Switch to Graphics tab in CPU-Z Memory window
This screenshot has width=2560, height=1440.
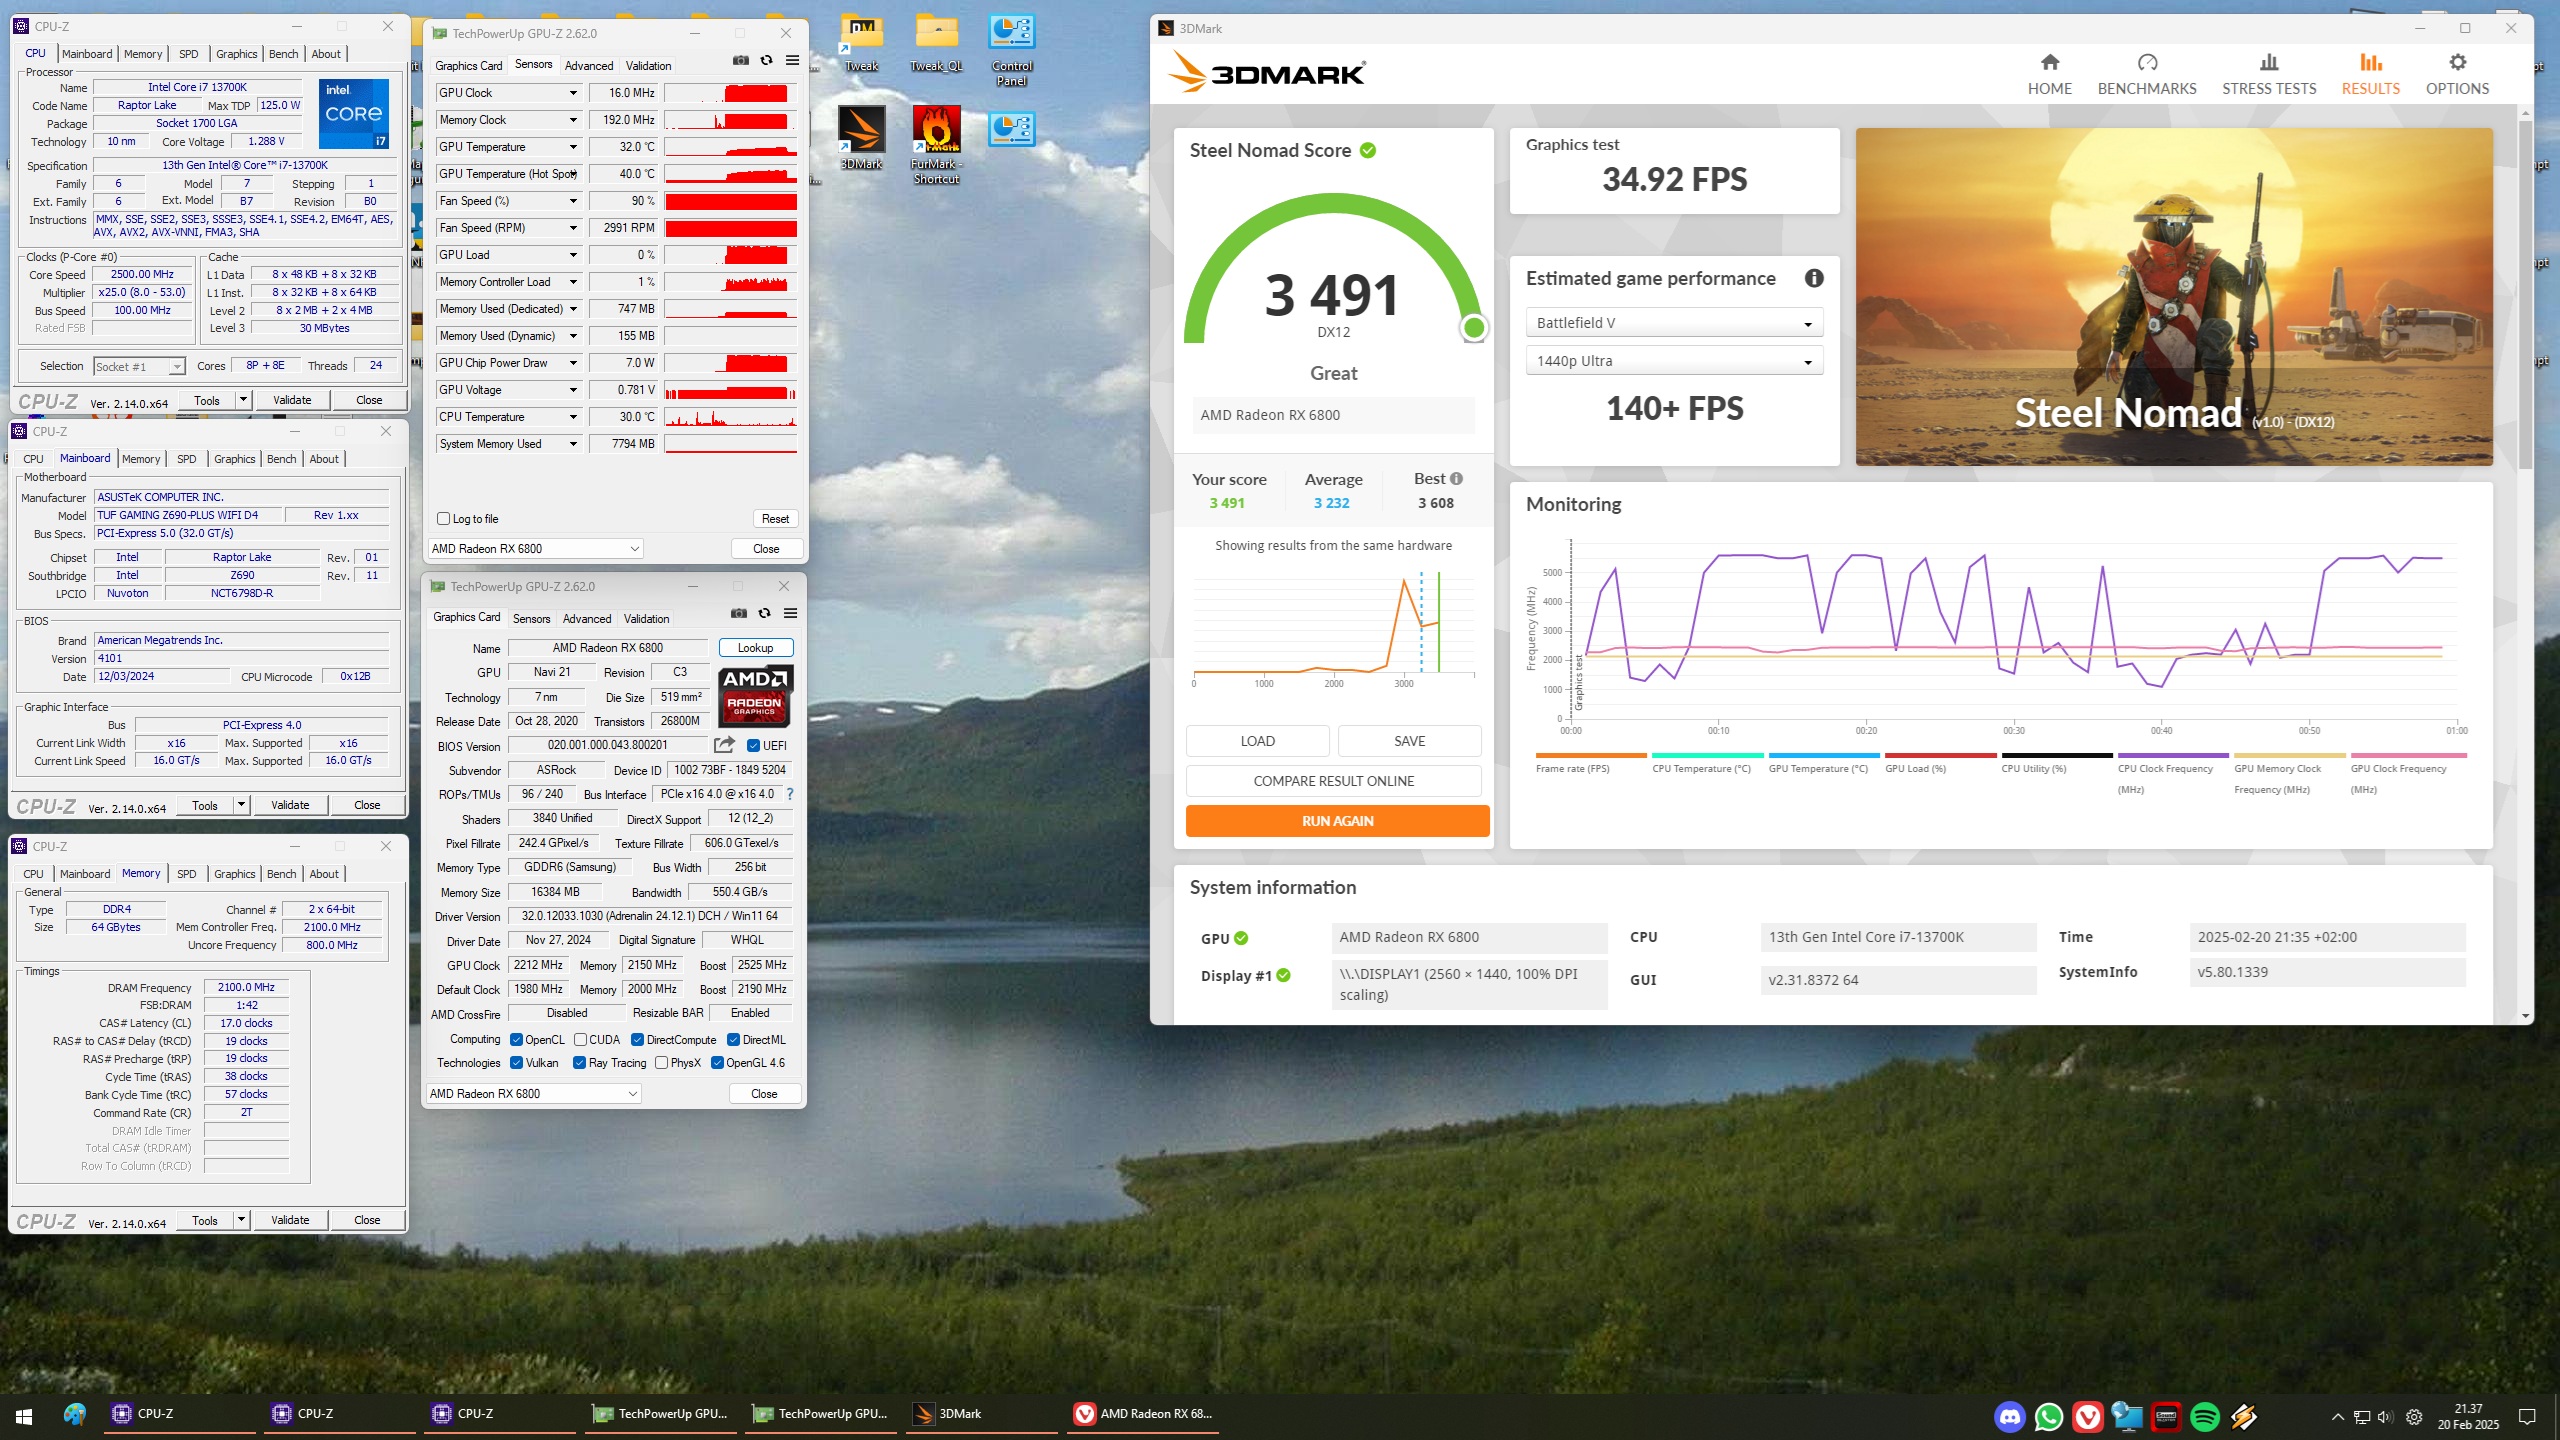pyautogui.click(x=235, y=874)
